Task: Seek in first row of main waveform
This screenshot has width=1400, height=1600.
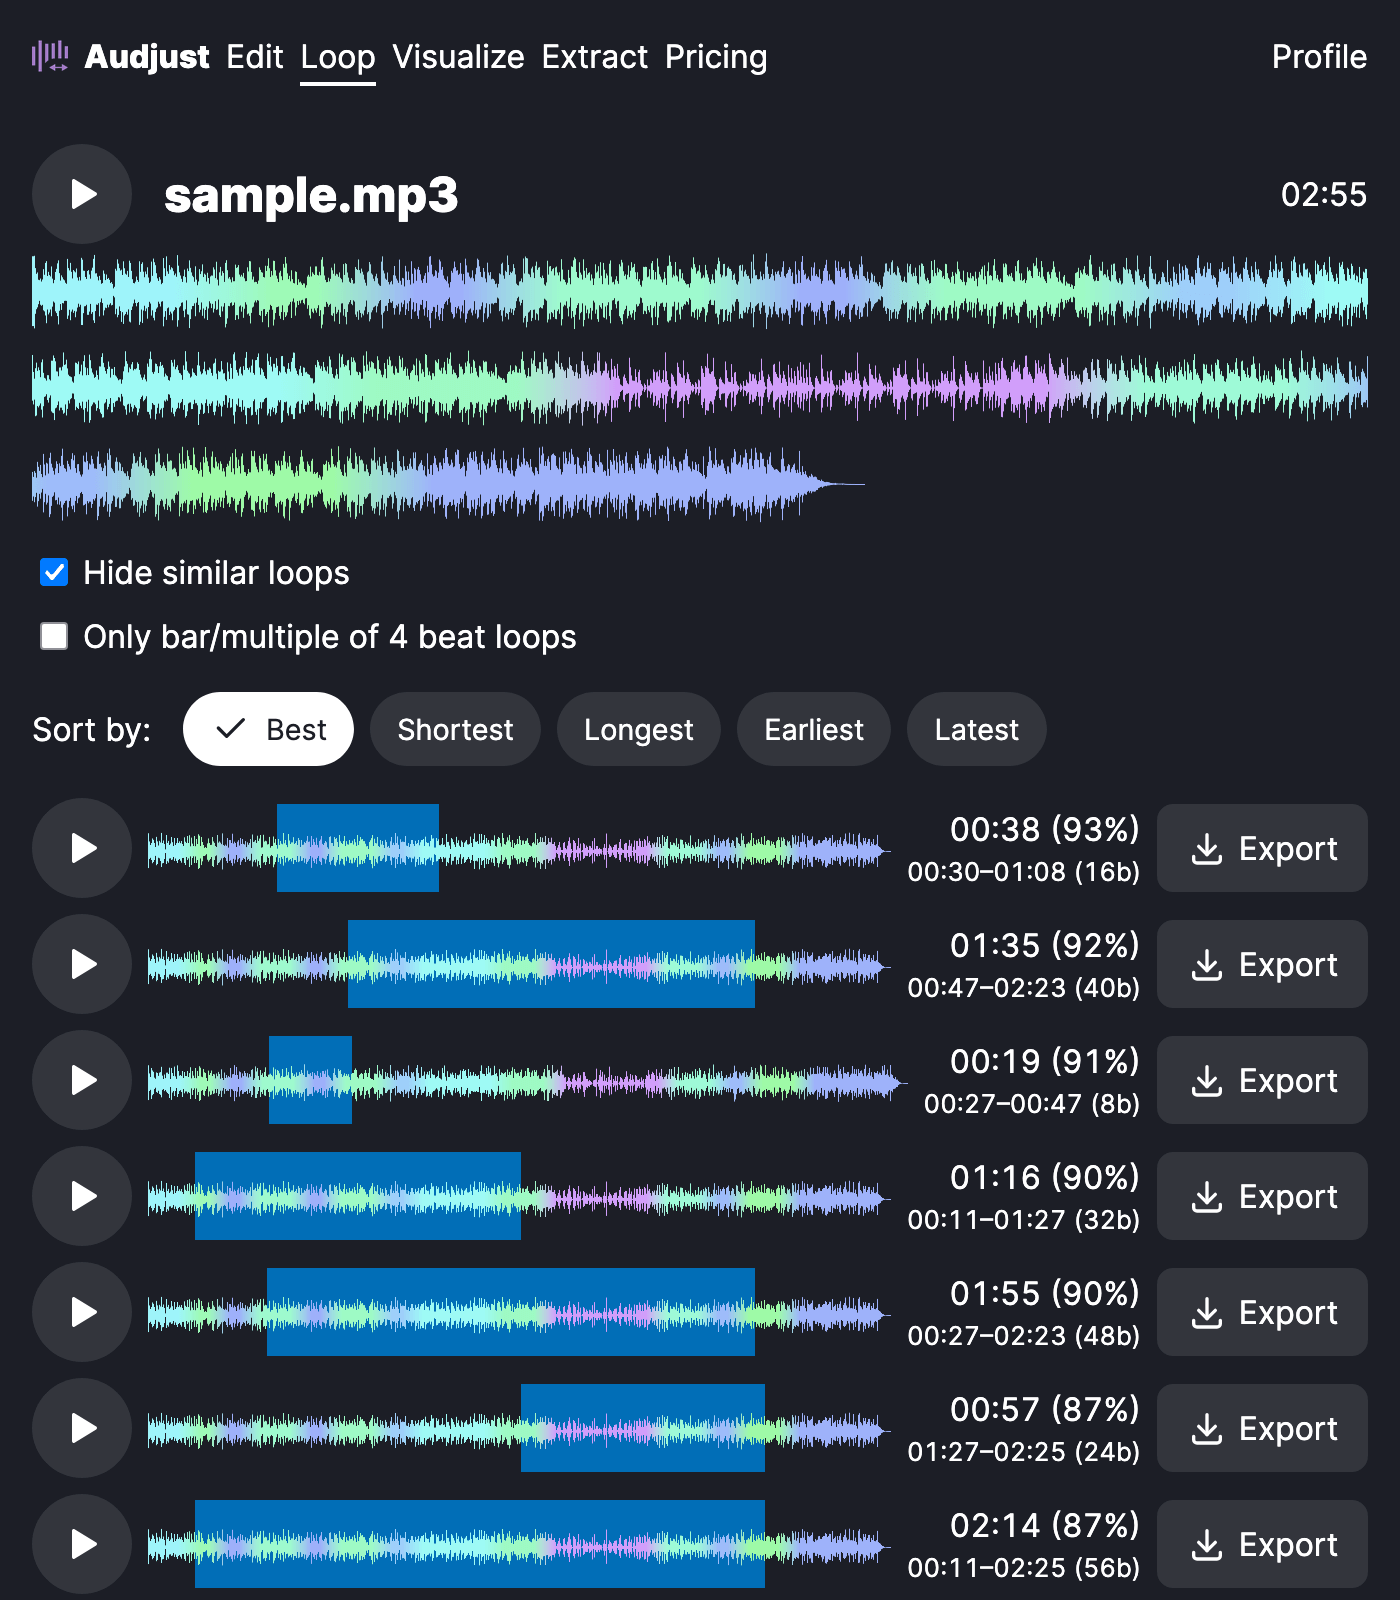Action: coord(700,290)
